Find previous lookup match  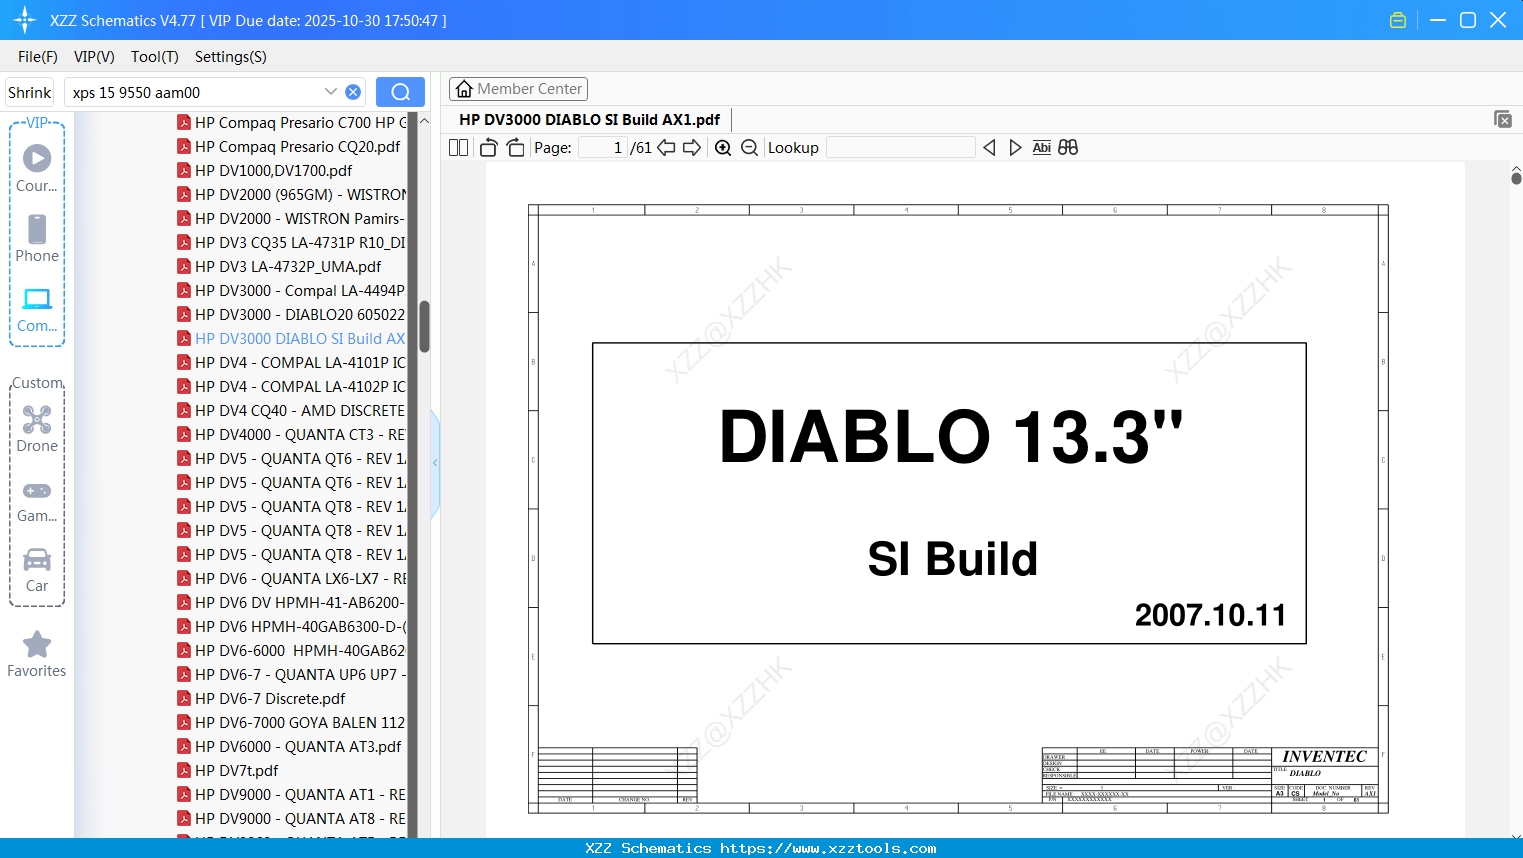pos(989,147)
